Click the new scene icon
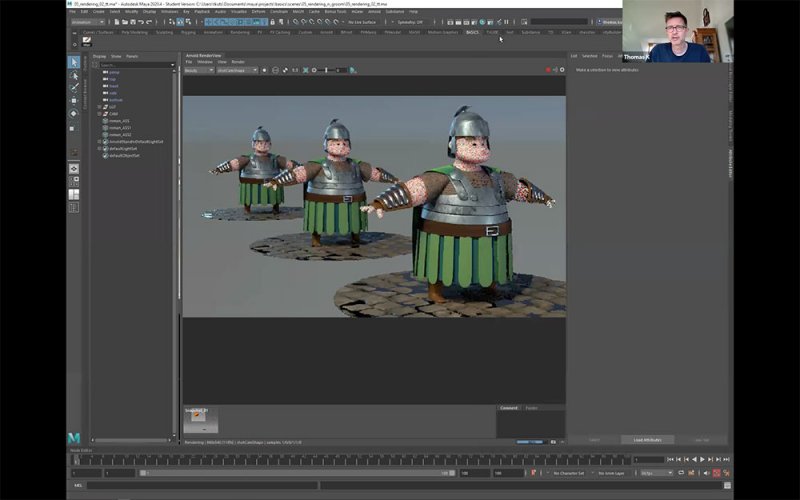The height and width of the screenshot is (500, 800). pos(117,22)
